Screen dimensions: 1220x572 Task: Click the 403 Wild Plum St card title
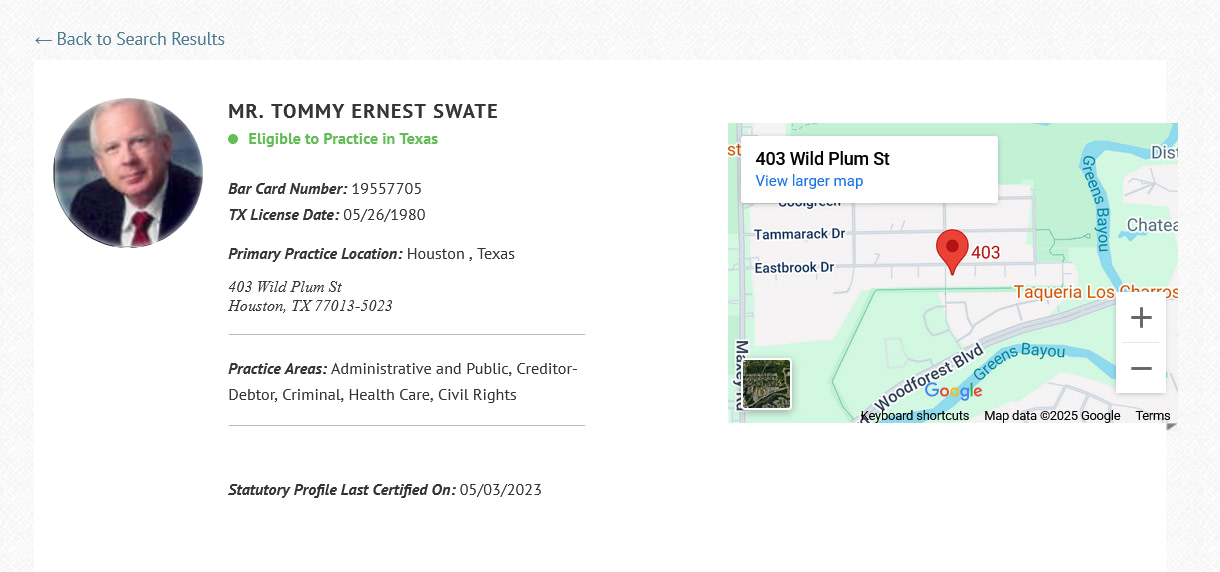822,158
